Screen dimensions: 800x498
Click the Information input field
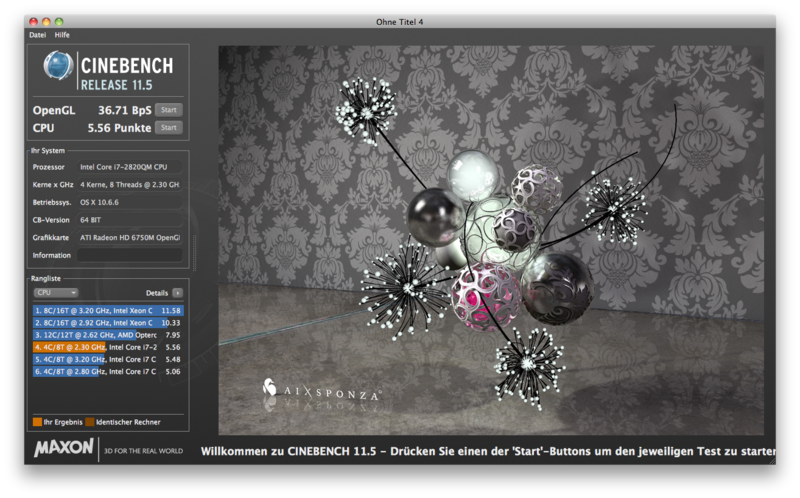click(130, 255)
